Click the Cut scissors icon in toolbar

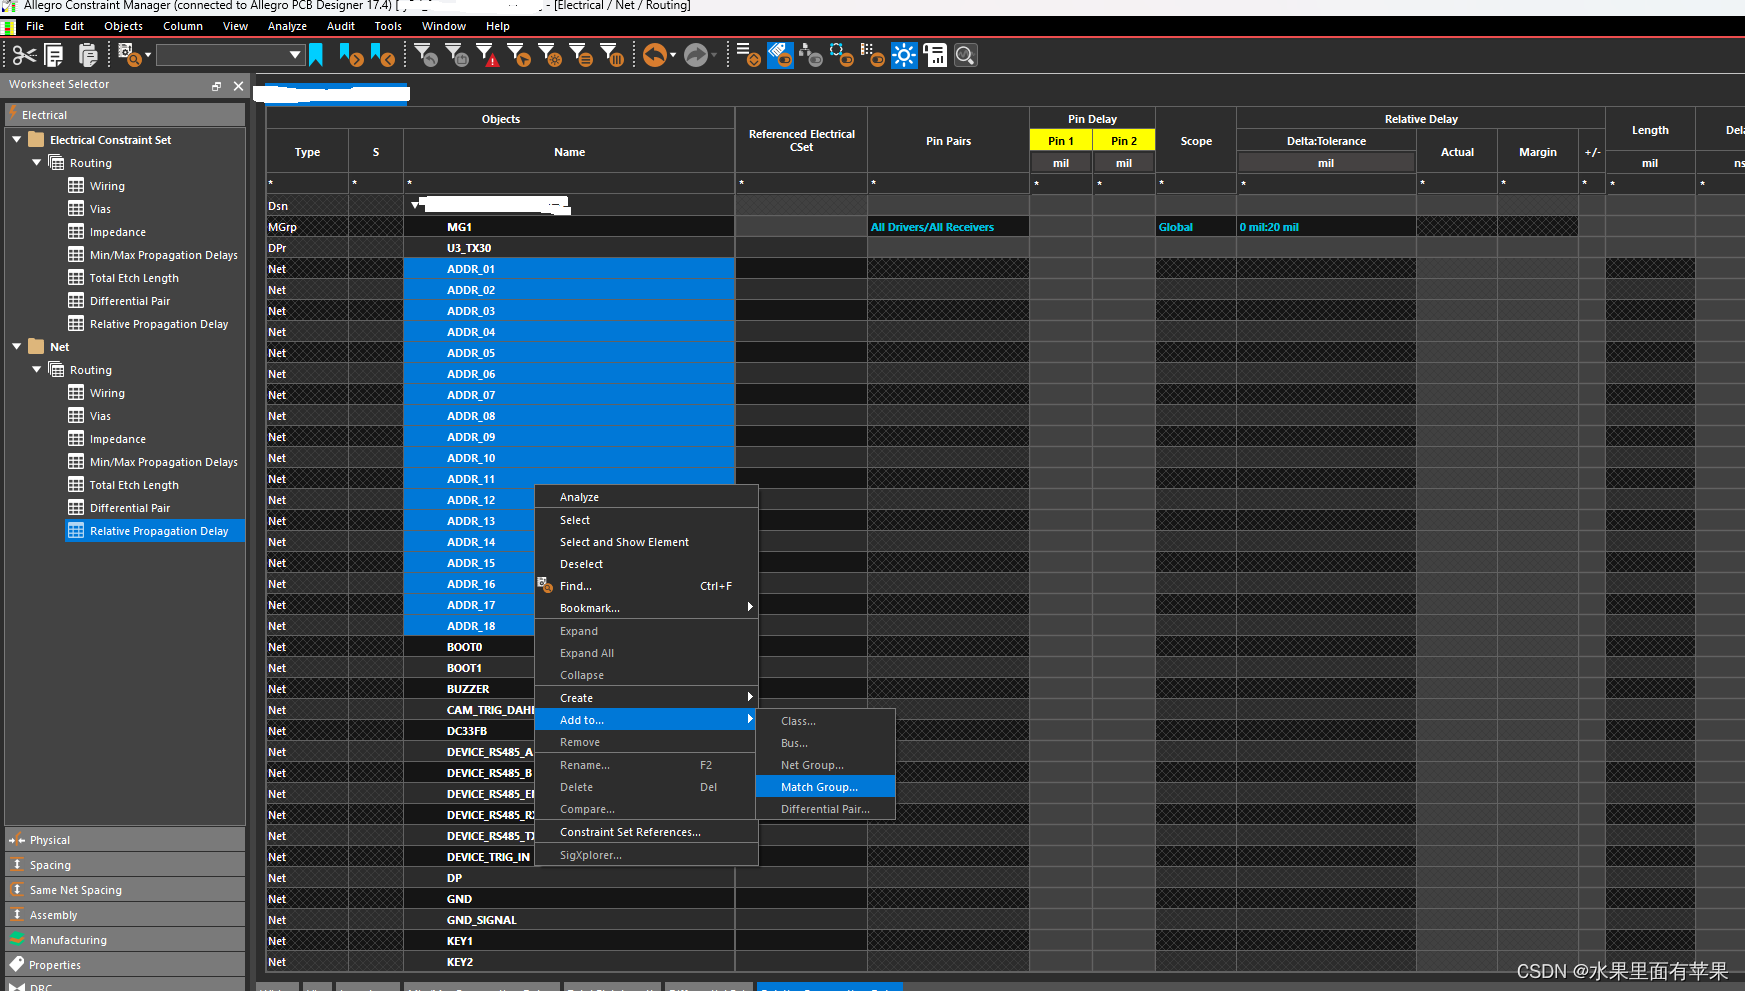(24, 56)
